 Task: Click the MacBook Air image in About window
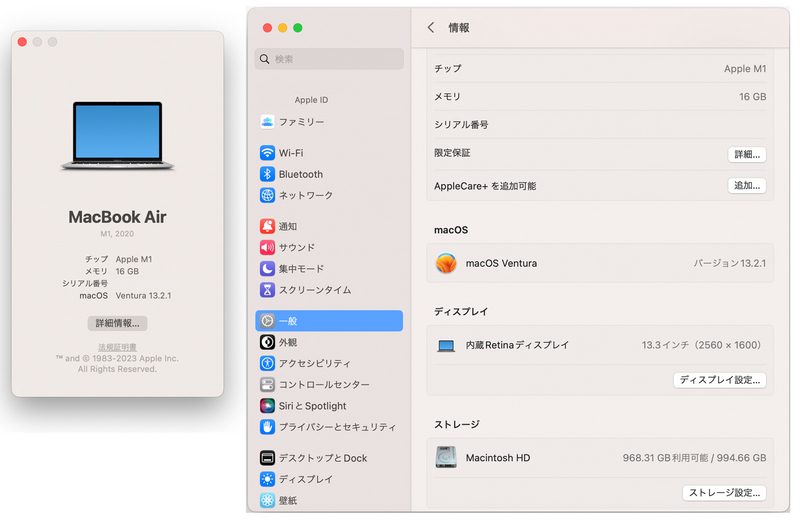click(x=117, y=136)
